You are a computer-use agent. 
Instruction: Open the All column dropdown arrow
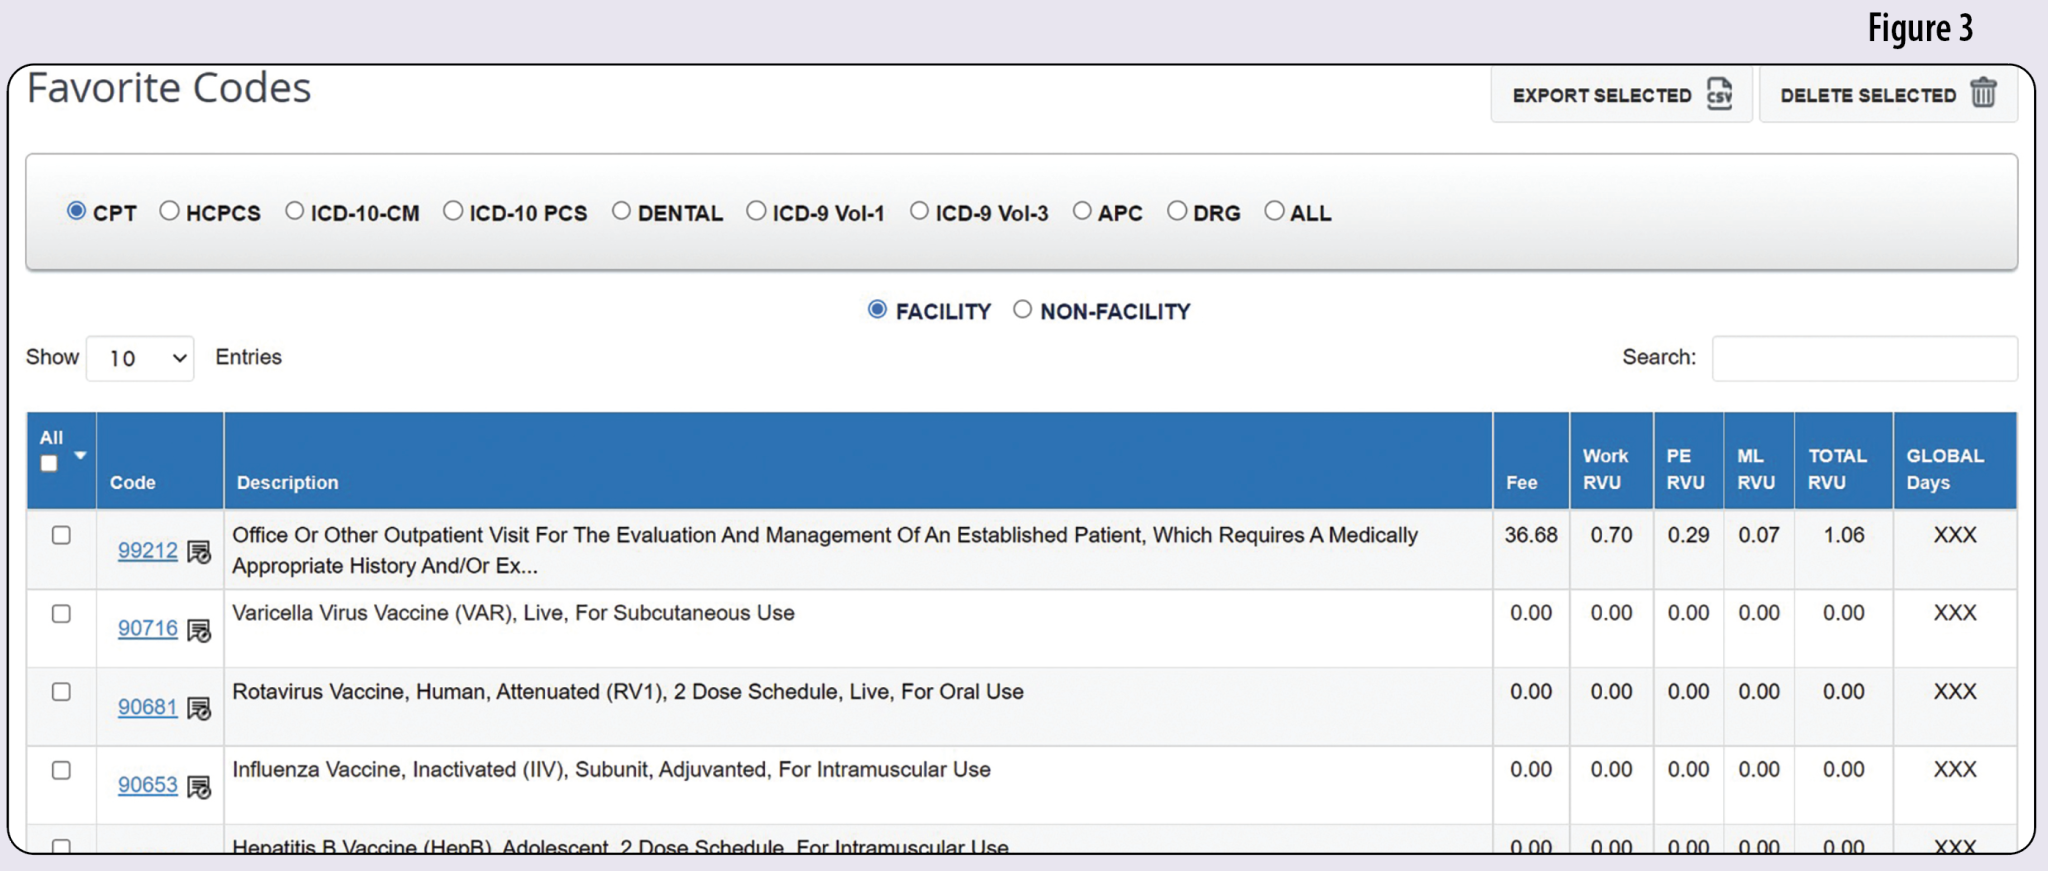tap(80, 456)
